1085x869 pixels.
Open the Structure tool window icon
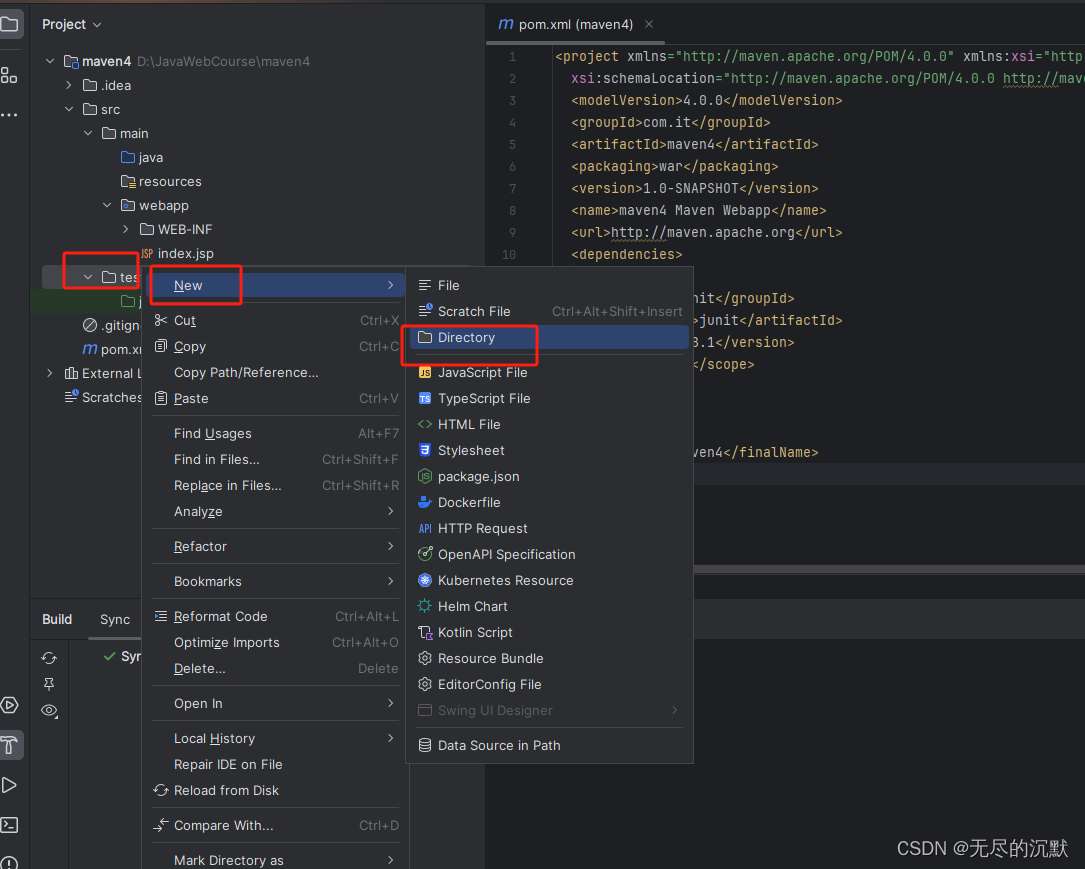[x=9, y=75]
